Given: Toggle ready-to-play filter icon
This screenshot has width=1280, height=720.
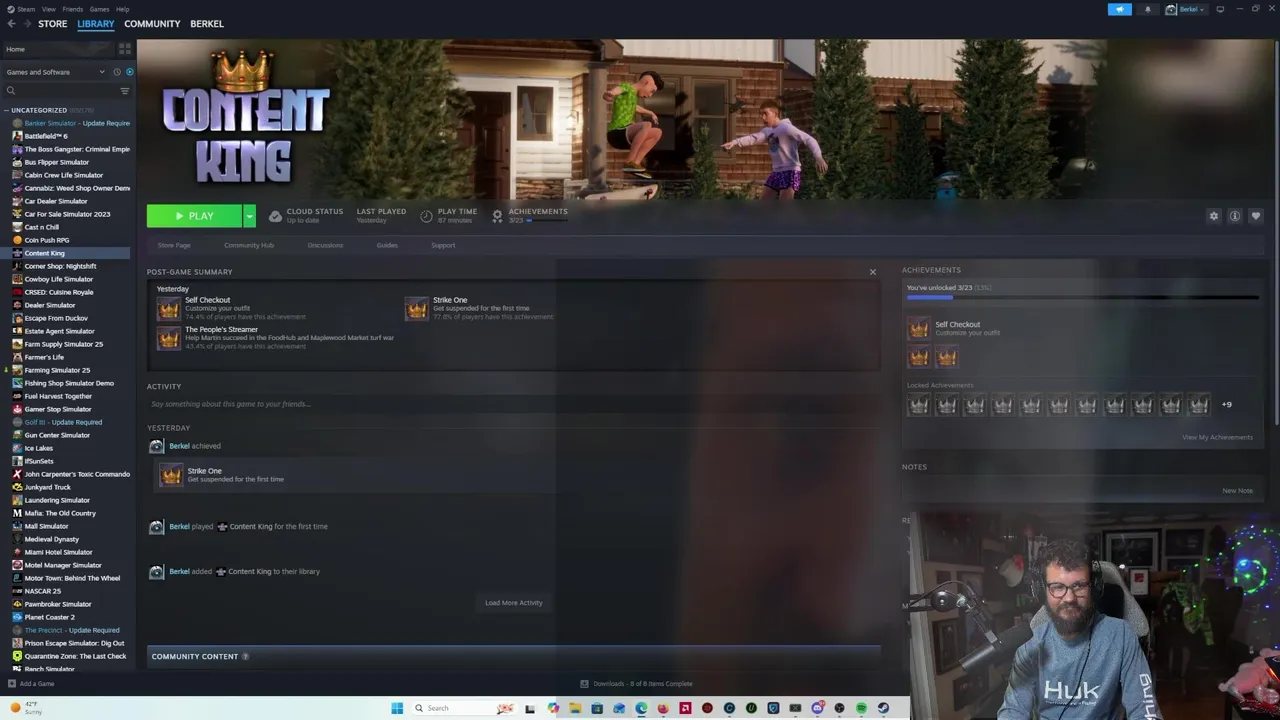Looking at the screenshot, I should [129, 72].
